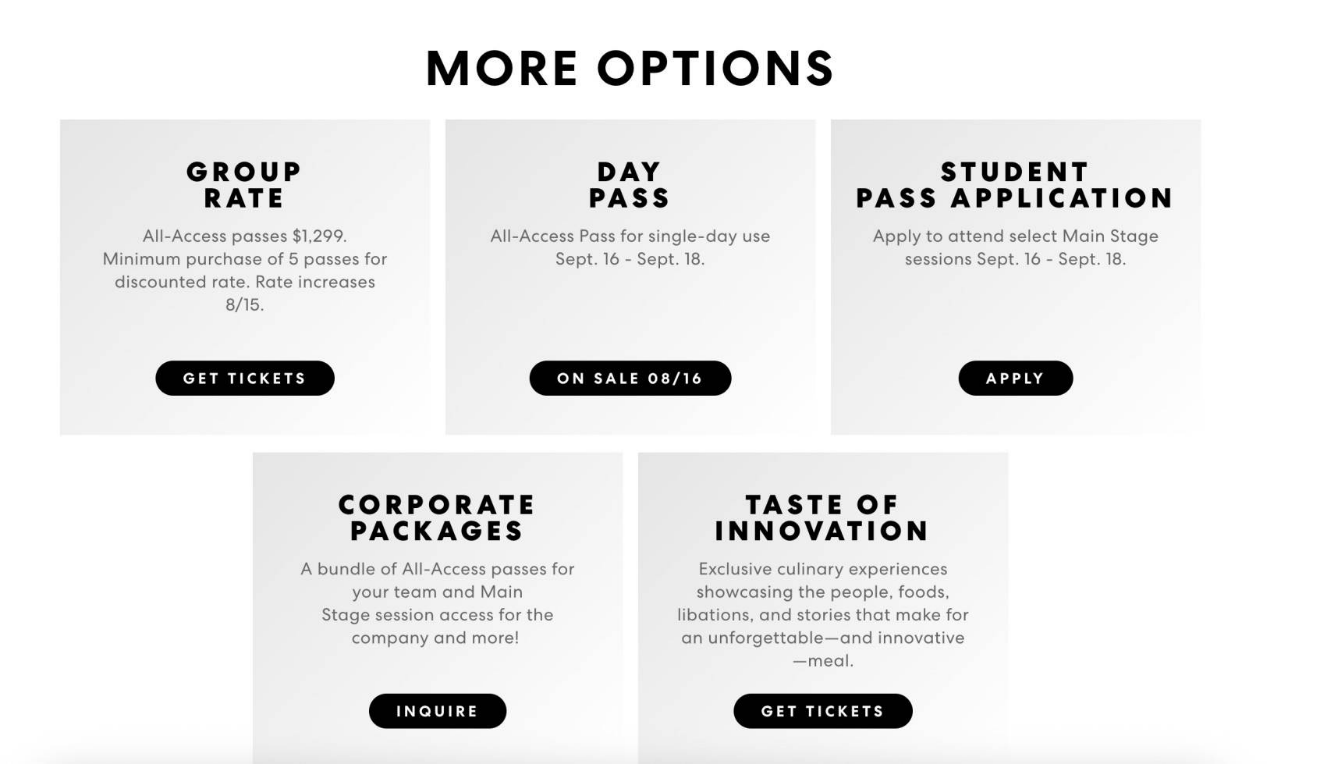Select the Group Rate heading

pos(244,185)
